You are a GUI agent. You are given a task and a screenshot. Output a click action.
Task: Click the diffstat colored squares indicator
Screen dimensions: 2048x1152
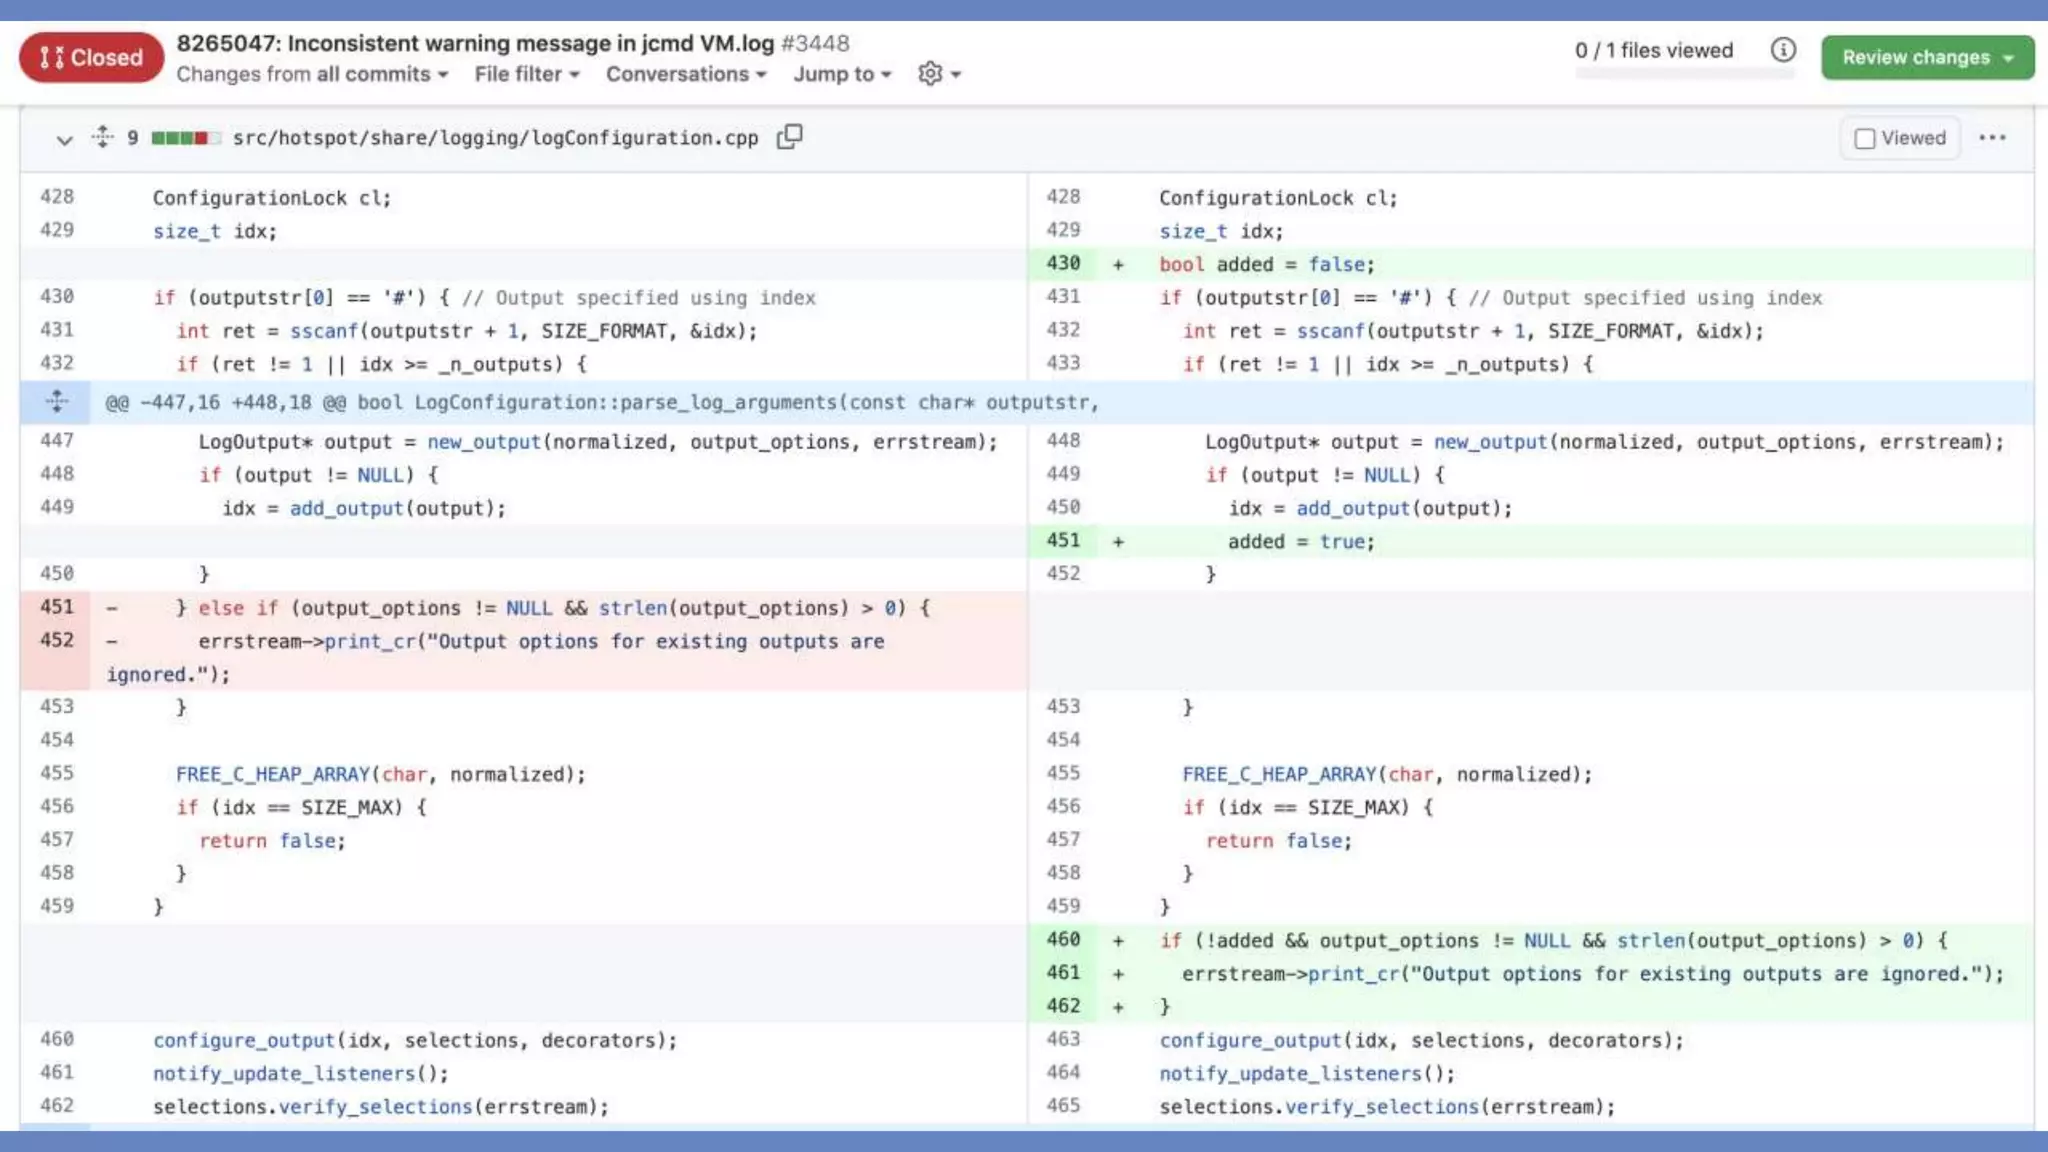(185, 138)
